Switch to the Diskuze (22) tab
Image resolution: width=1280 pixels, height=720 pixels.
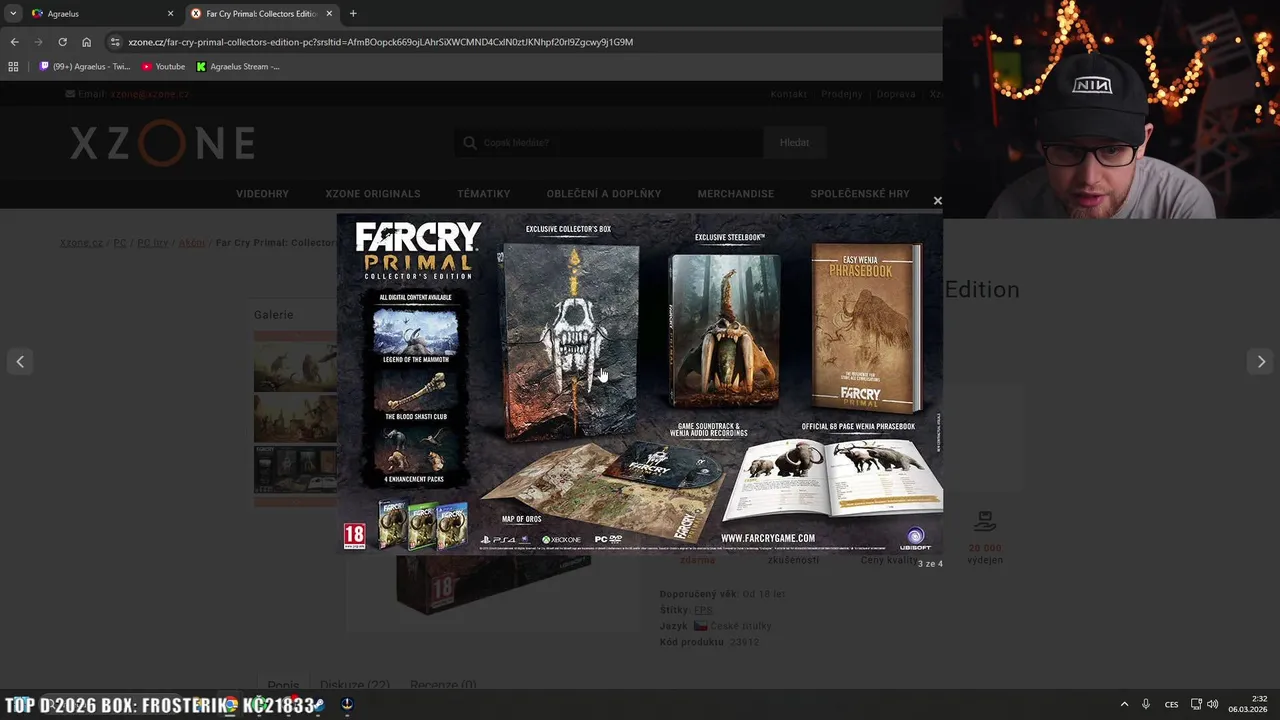point(354,686)
